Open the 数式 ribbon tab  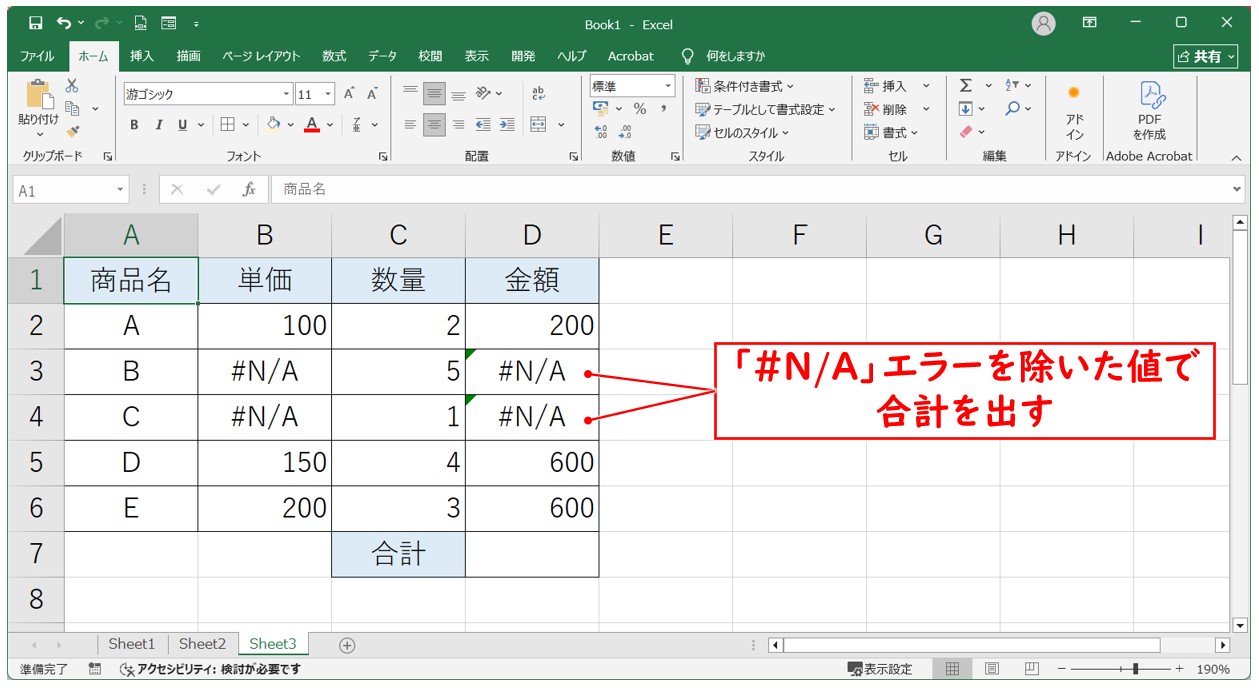coord(334,56)
